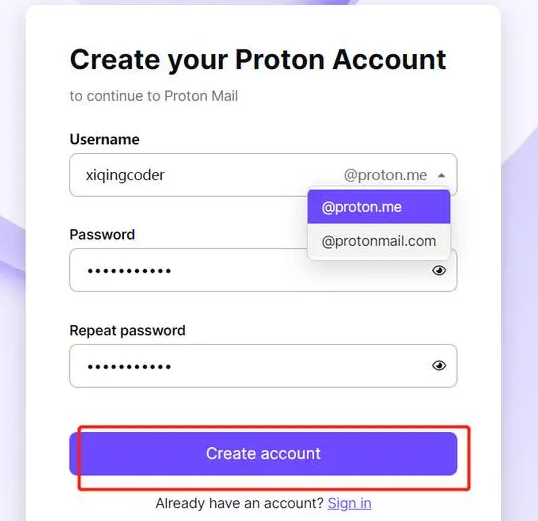Click the Create your Proton Account heading

[258, 60]
